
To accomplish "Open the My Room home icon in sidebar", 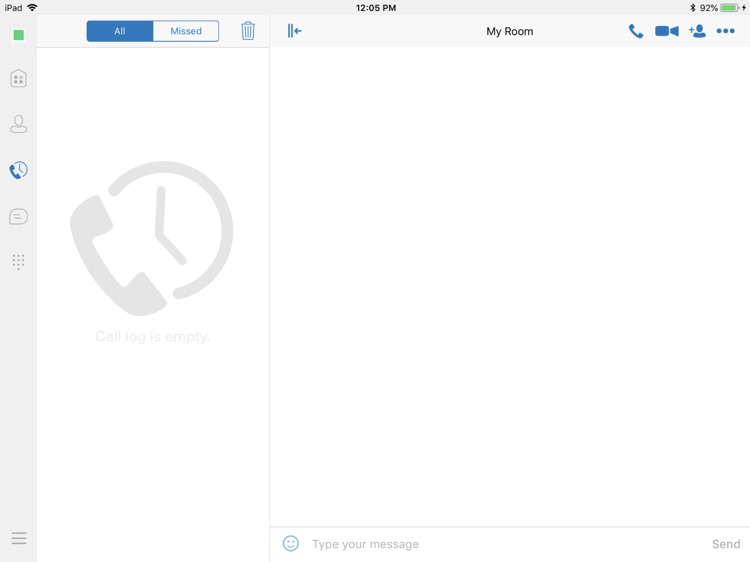I will coord(18,78).
